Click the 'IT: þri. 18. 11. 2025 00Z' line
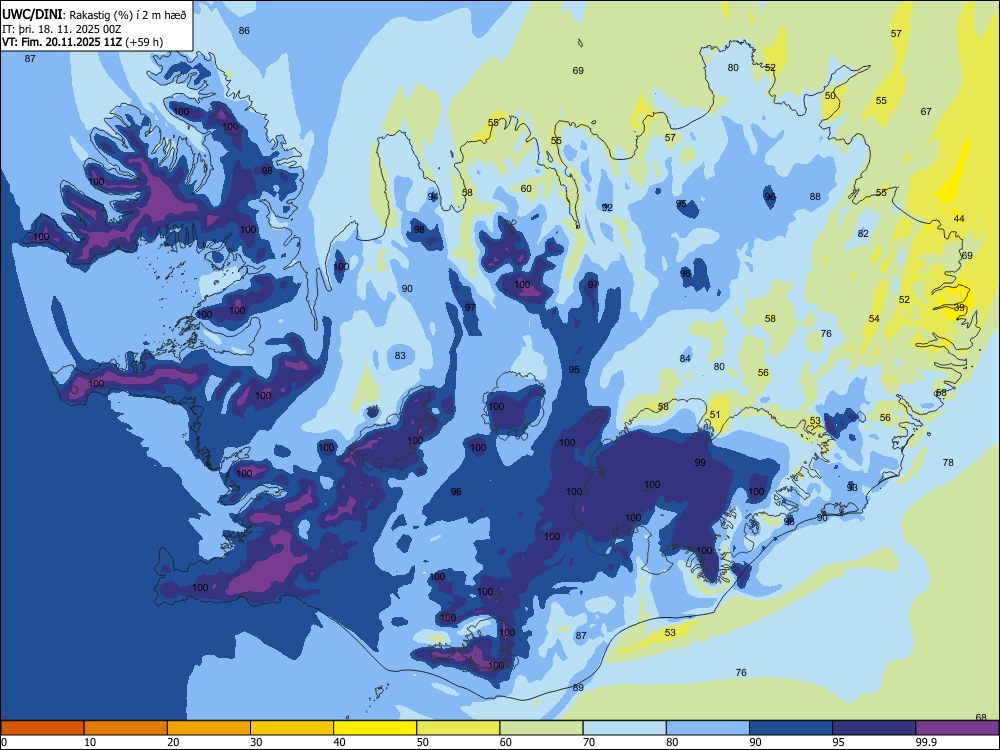The width and height of the screenshot is (1000, 750). click(62, 29)
